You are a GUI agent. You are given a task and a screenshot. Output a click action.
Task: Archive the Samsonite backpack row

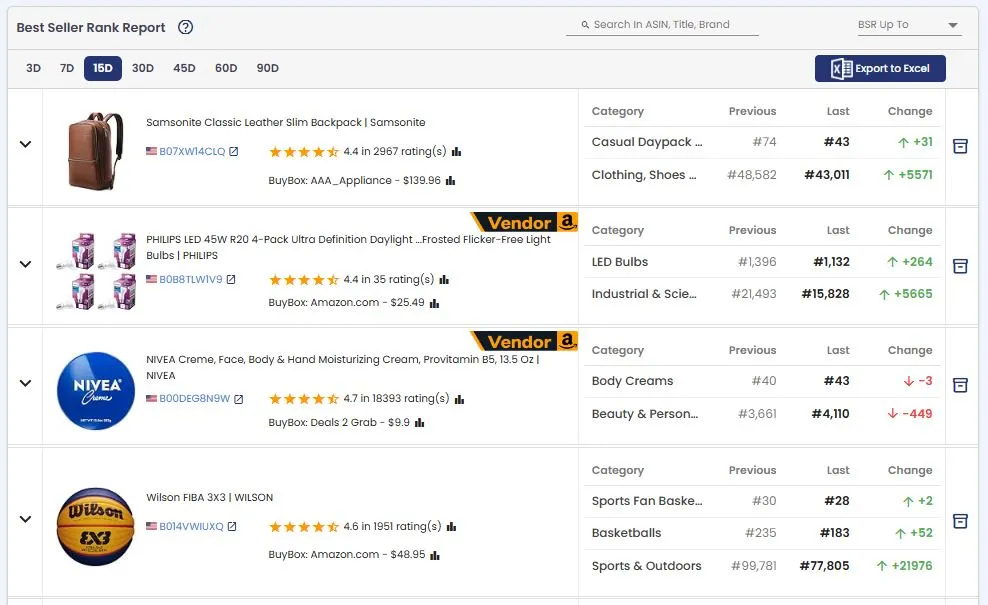(x=960, y=146)
